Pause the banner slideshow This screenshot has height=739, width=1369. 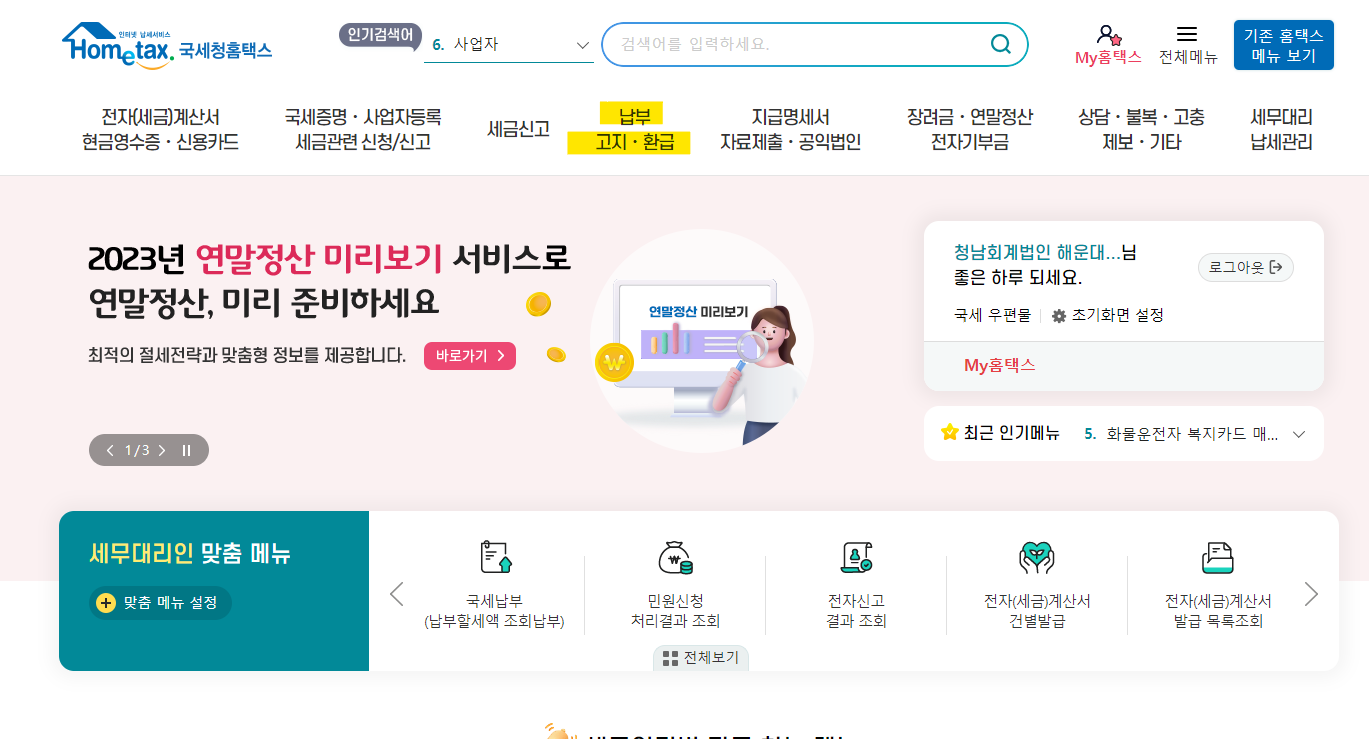tap(186, 450)
